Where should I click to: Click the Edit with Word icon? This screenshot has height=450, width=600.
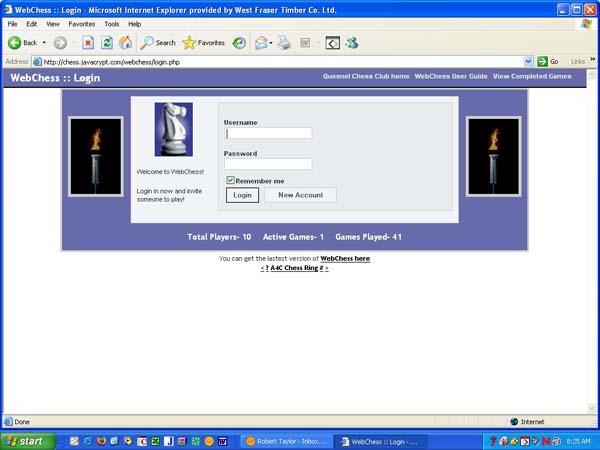tap(305, 43)
